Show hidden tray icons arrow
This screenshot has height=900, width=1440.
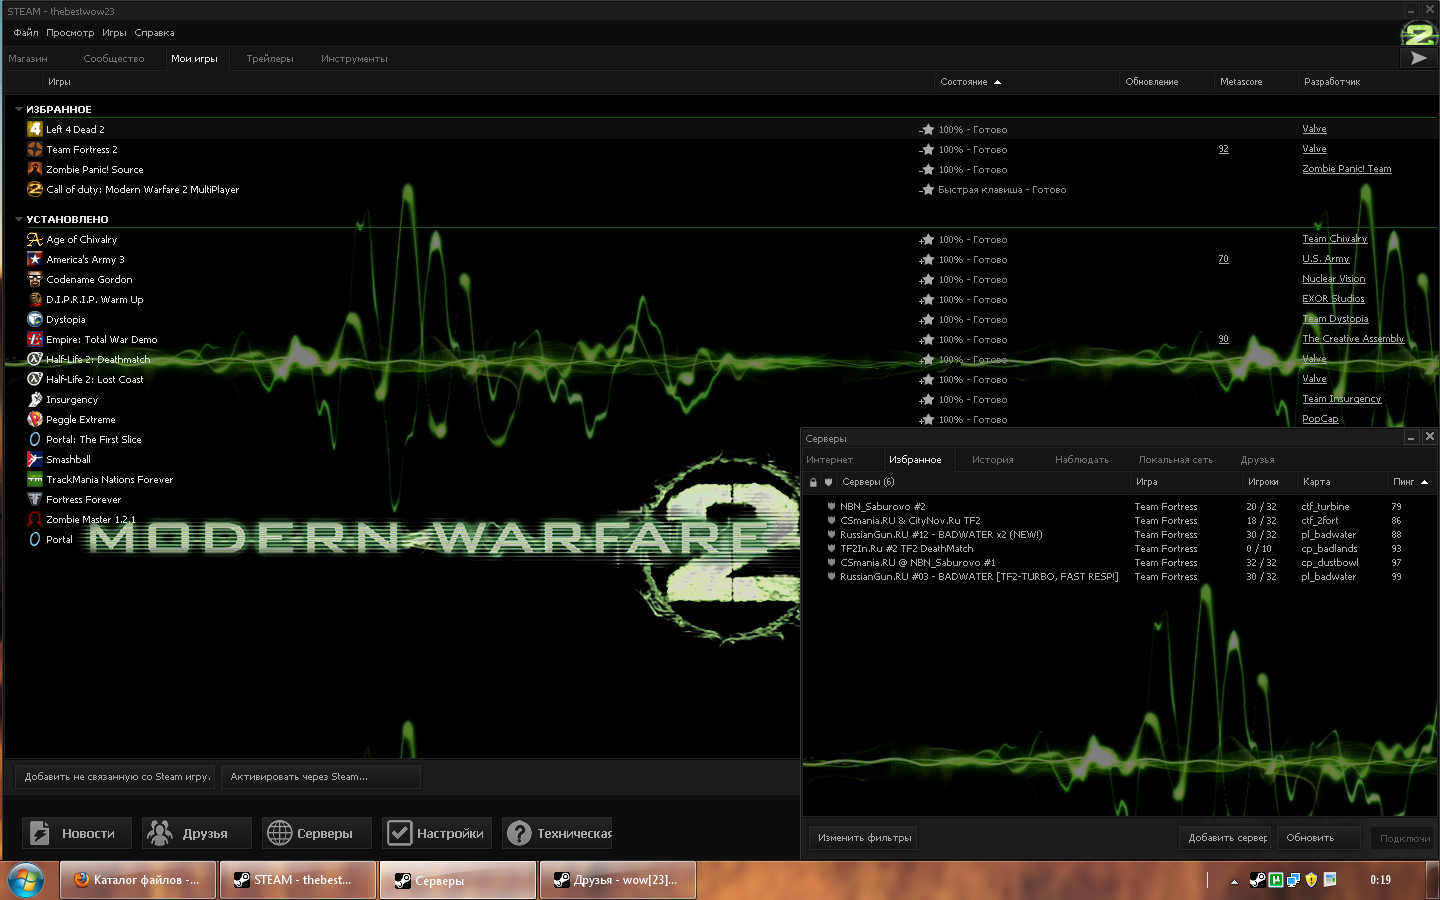tap(1234, 881)
